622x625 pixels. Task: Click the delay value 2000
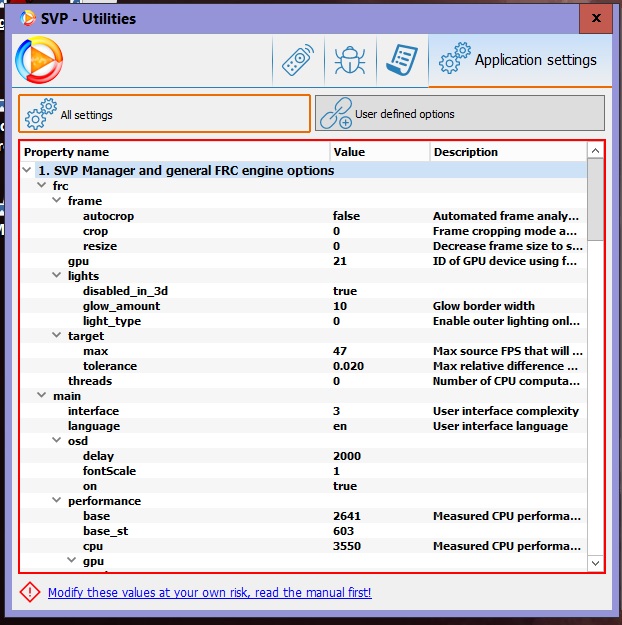click(347, 456)
